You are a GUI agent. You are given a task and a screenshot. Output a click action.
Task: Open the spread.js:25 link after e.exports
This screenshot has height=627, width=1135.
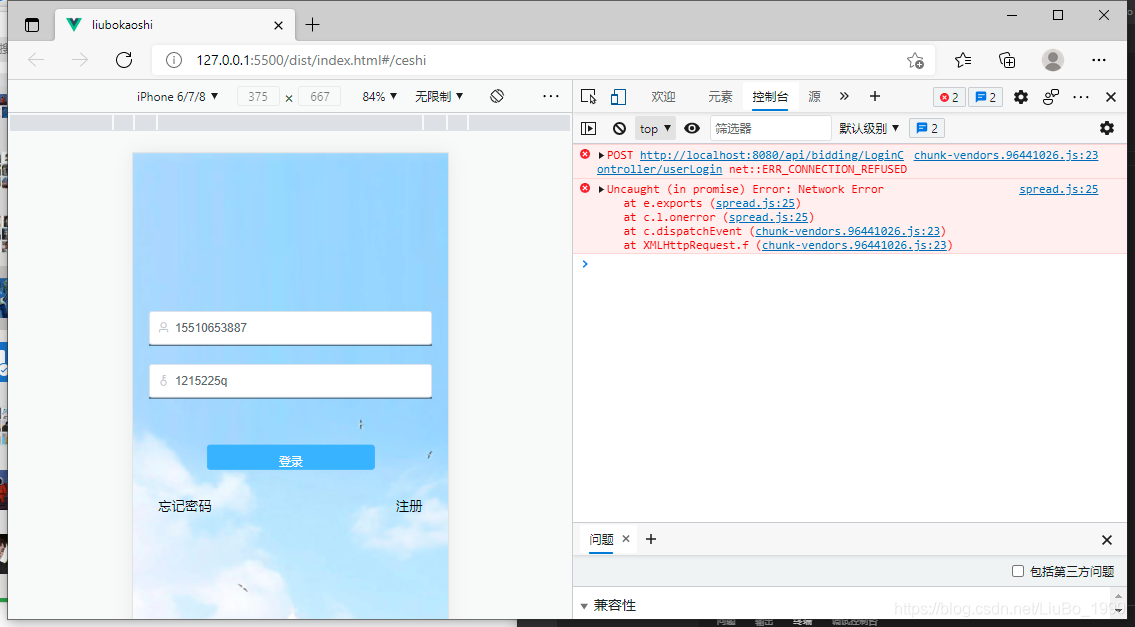[x=755, y=203]
